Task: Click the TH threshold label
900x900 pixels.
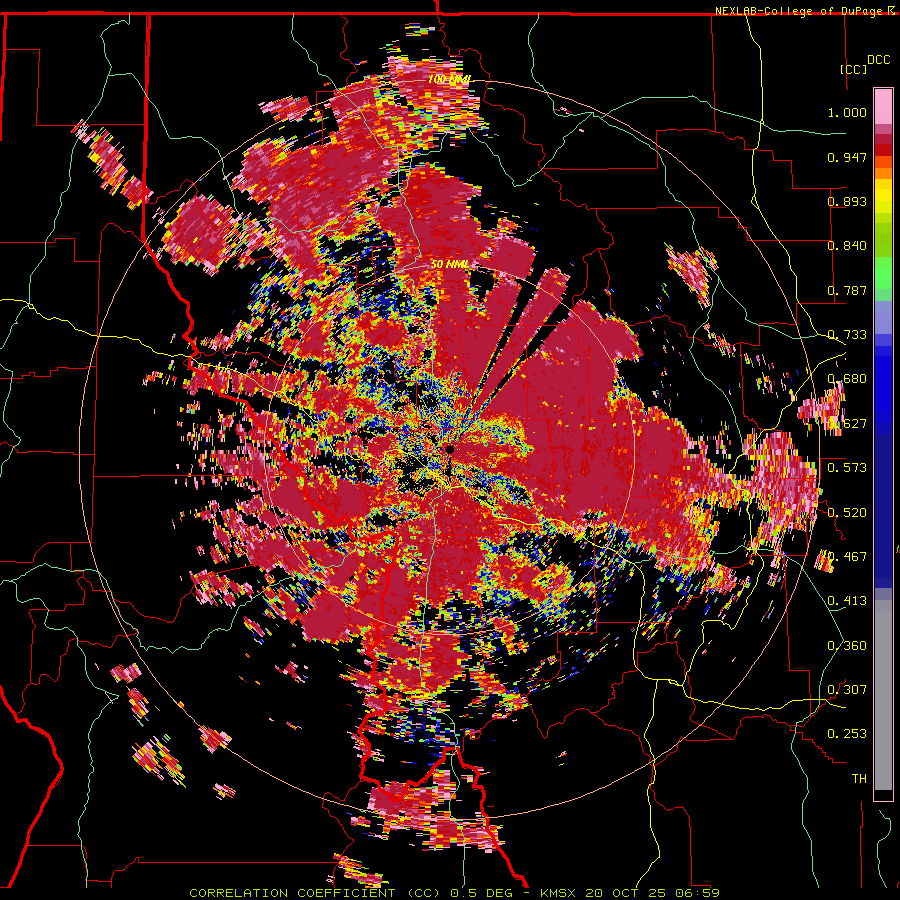Action: (859, 779)
